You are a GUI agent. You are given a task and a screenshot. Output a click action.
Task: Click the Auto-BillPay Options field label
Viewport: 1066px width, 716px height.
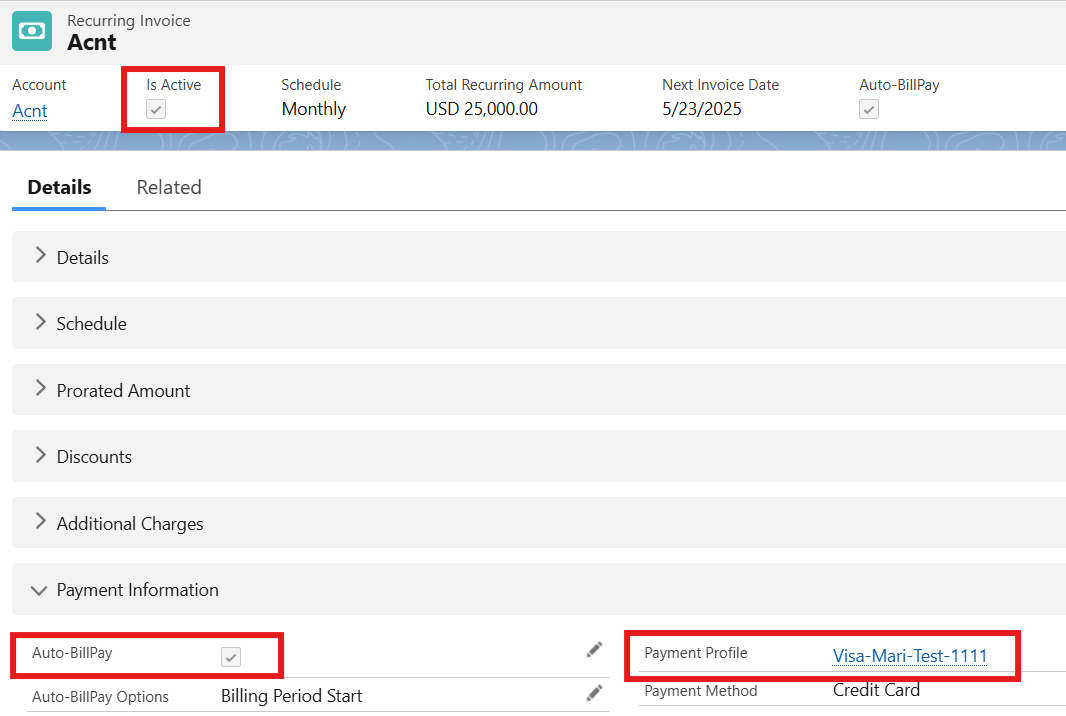100,697
